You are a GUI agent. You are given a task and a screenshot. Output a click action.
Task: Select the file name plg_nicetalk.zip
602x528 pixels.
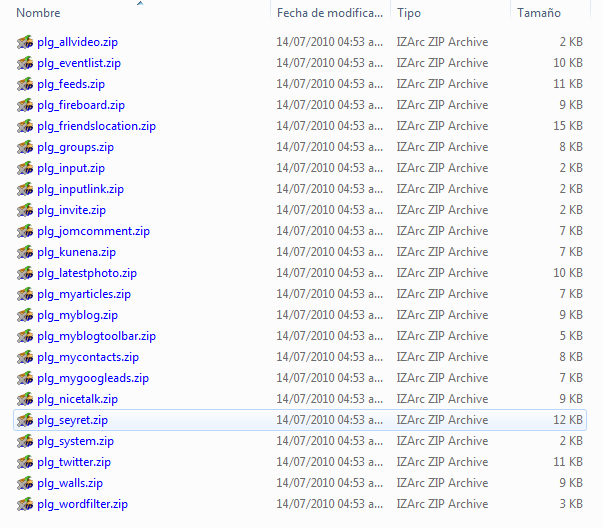78,399
